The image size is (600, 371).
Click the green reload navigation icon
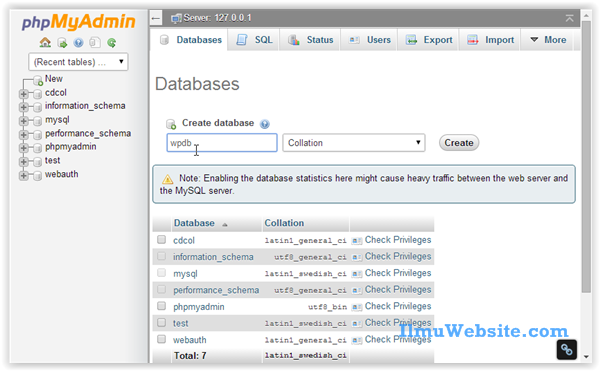coord(112,43)
